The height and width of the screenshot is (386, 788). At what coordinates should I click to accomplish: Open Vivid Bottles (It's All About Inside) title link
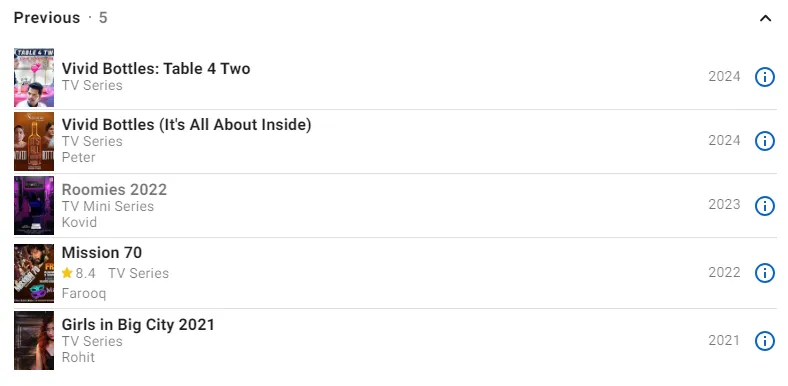[x=186, y=125]
